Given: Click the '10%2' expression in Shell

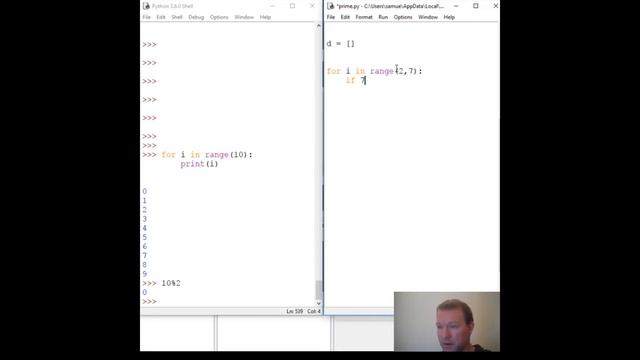Looking at the screenshot, I should point(171,283).
